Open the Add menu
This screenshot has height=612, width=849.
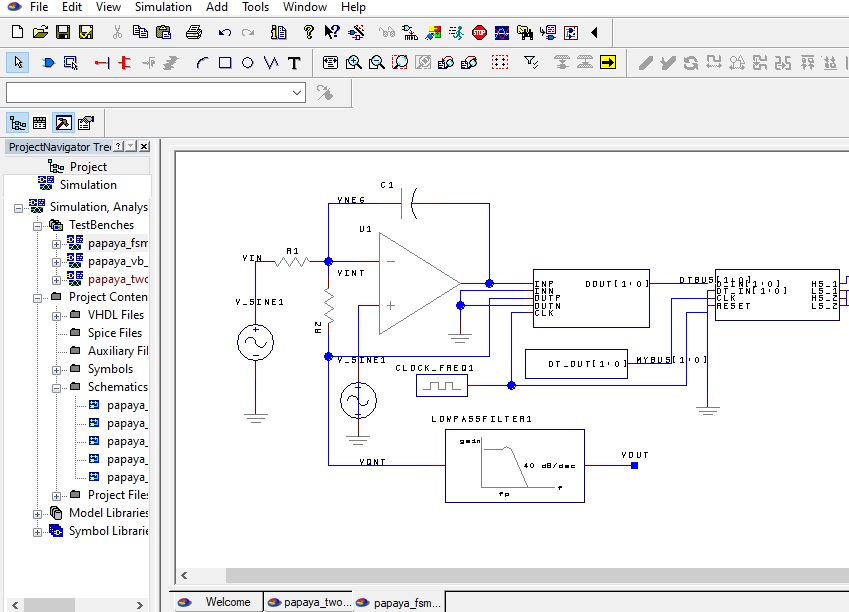pos(217,7)
